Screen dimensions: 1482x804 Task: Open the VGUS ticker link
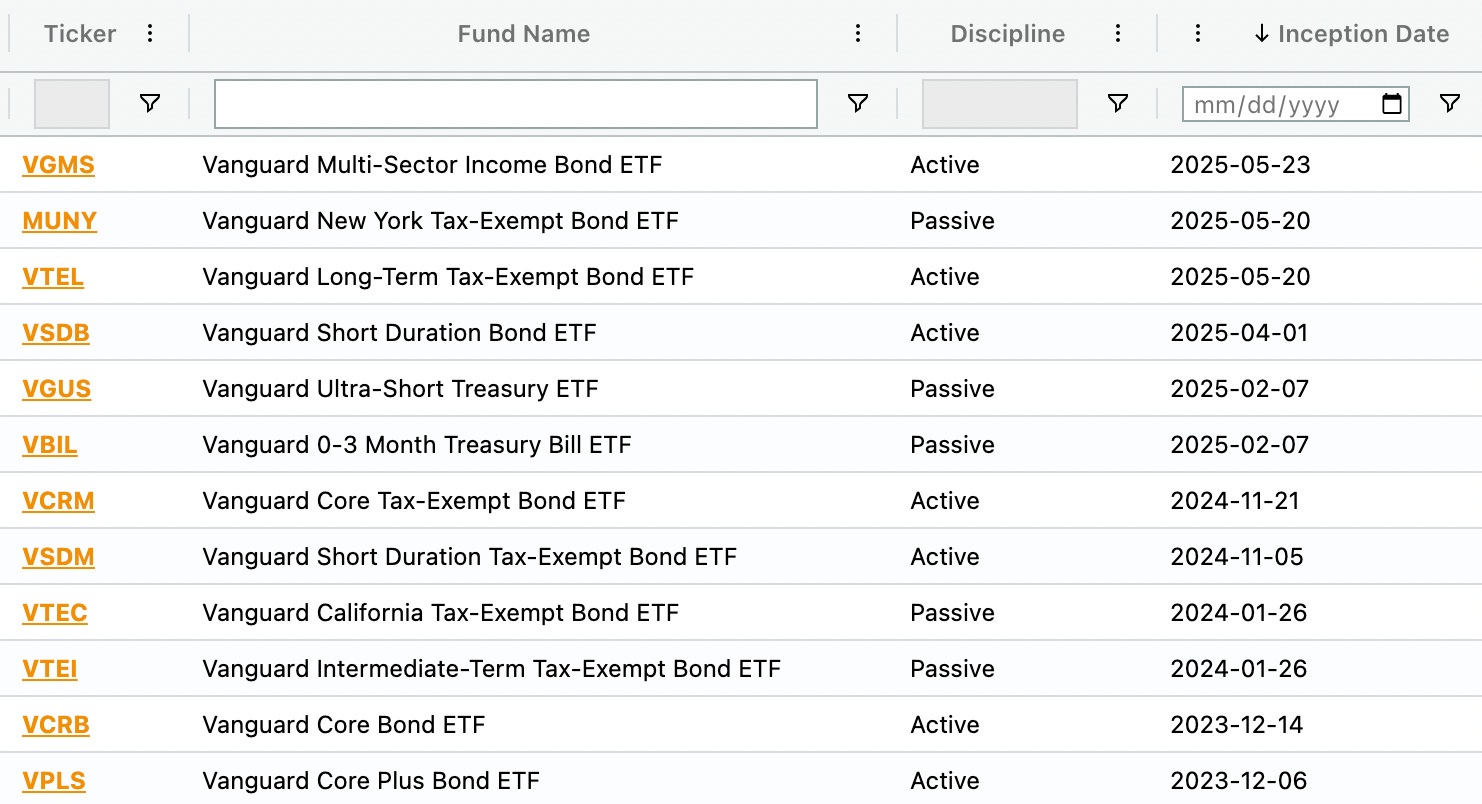(56, 389)
